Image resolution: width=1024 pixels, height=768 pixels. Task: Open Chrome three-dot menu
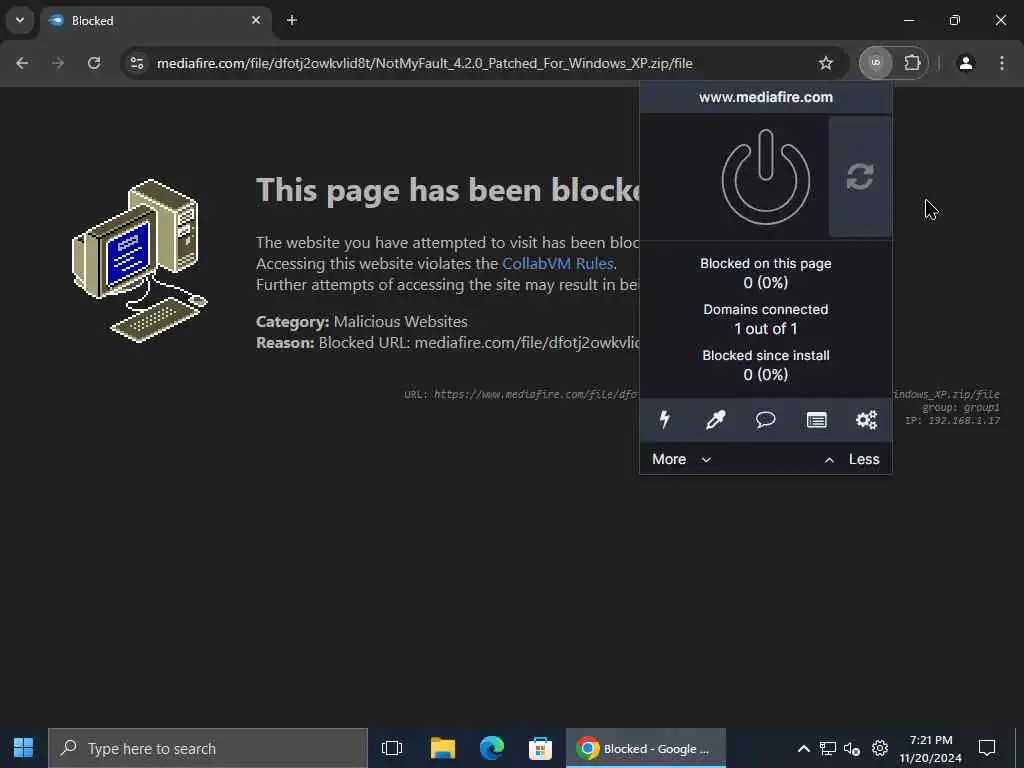coord(1002,63)
